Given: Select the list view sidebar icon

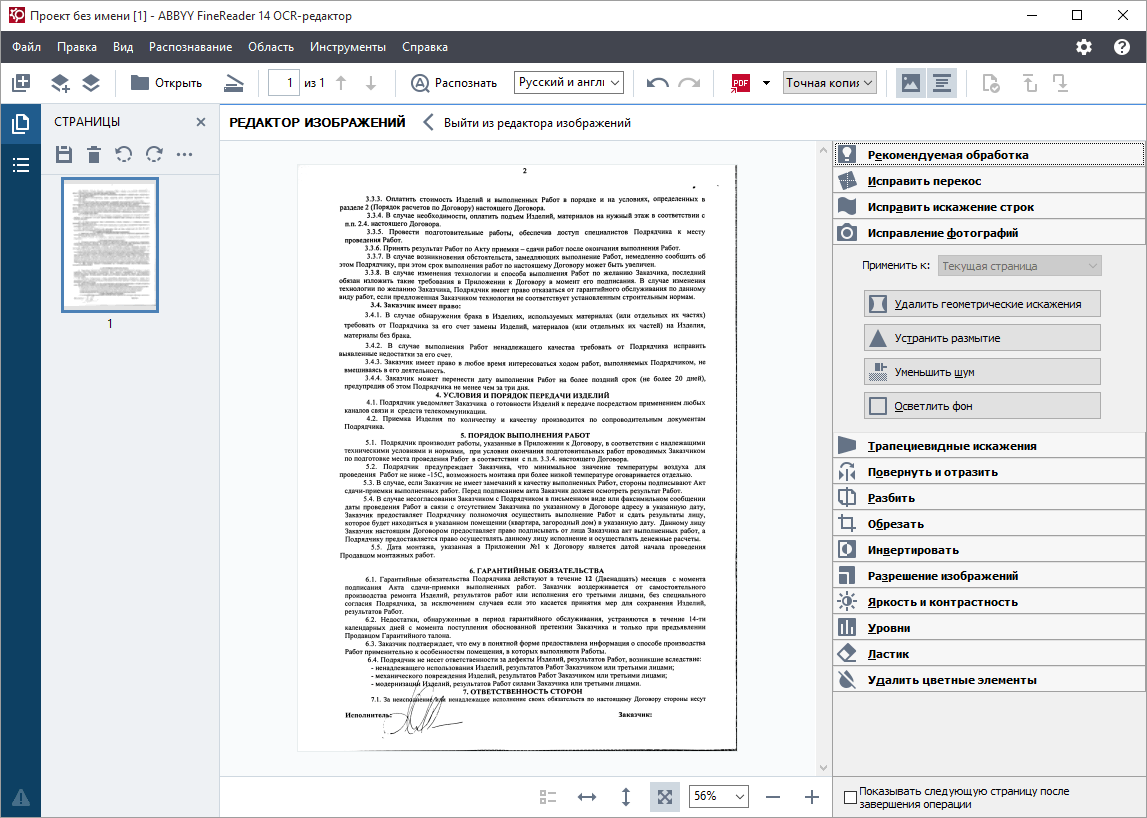Looking at the screenshot, I should point(20,165).
